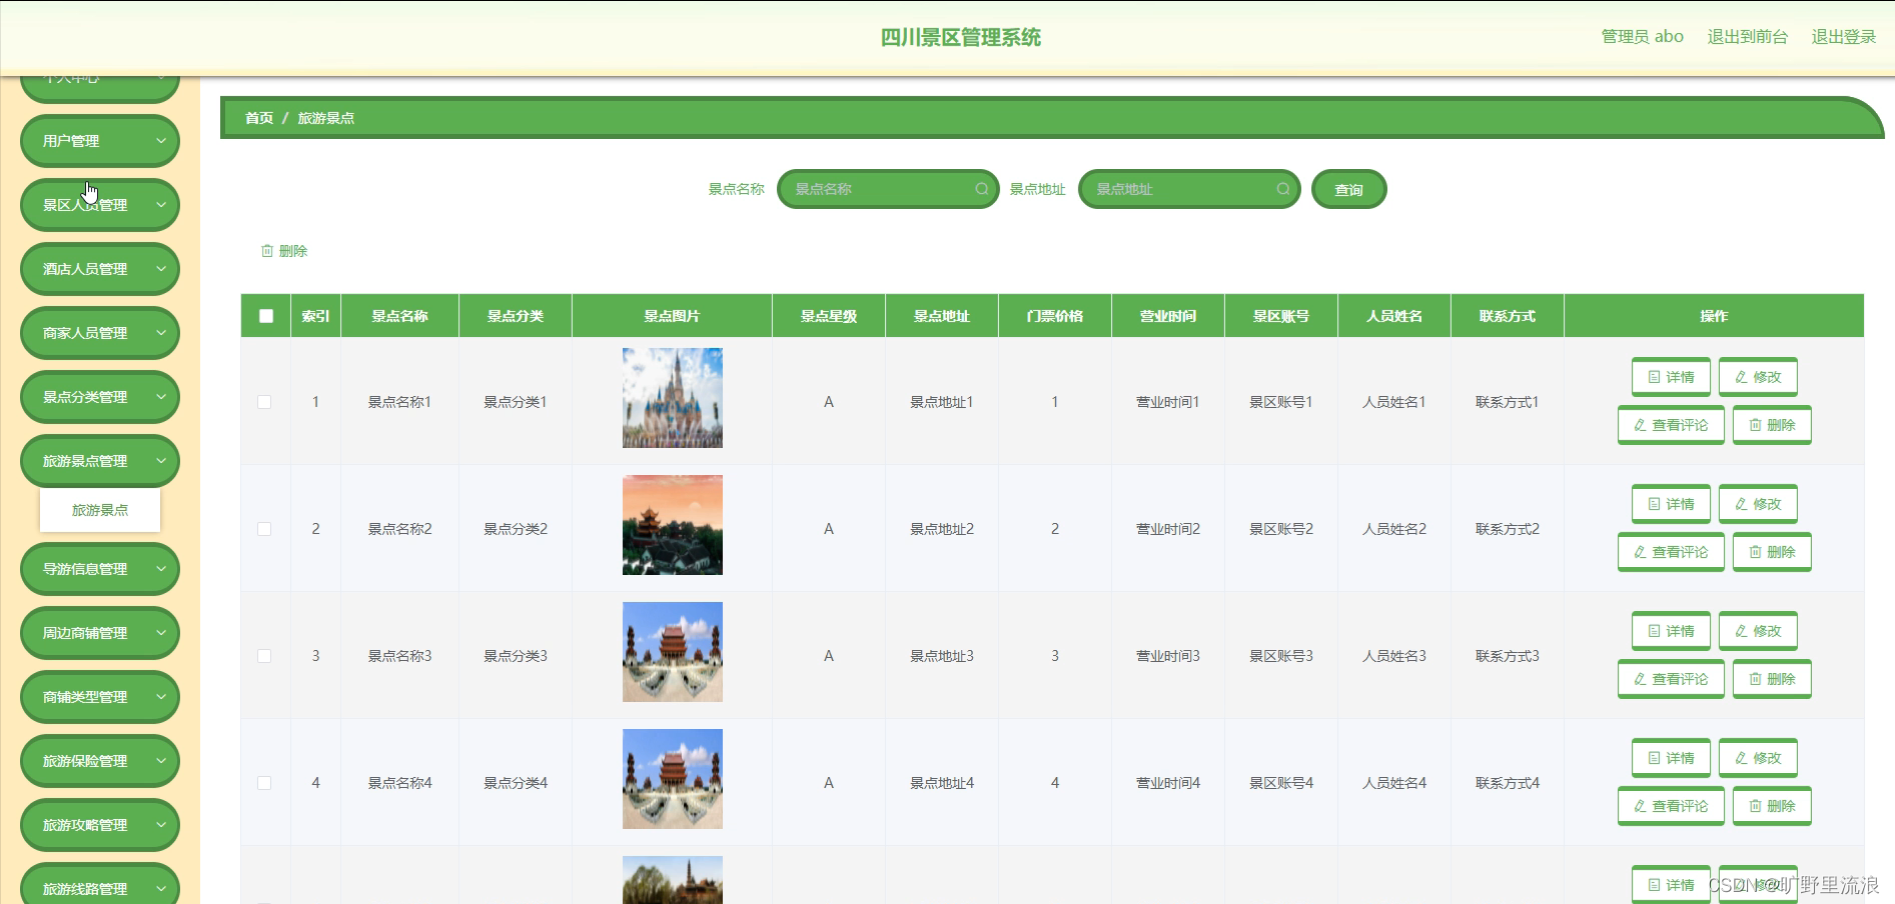Click 退出登录 to log out
This screenshot has height=904, width=1895.
(1844, 37)
